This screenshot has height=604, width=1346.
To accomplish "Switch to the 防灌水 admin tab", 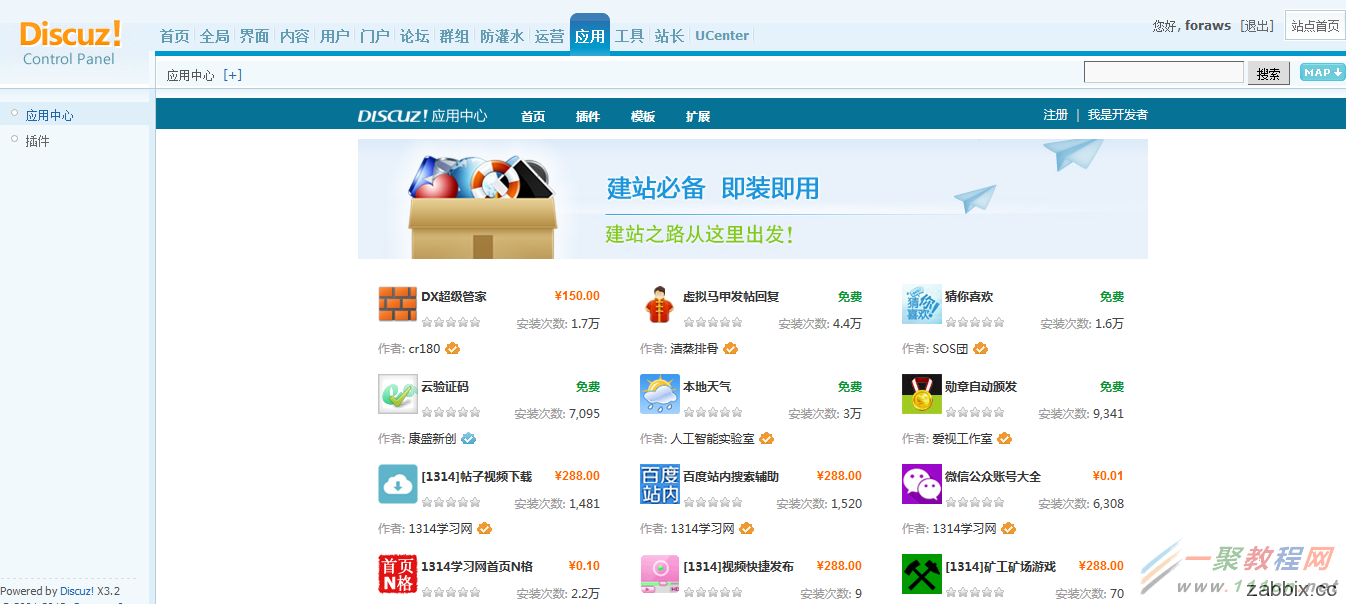I will tap(502, 36).
